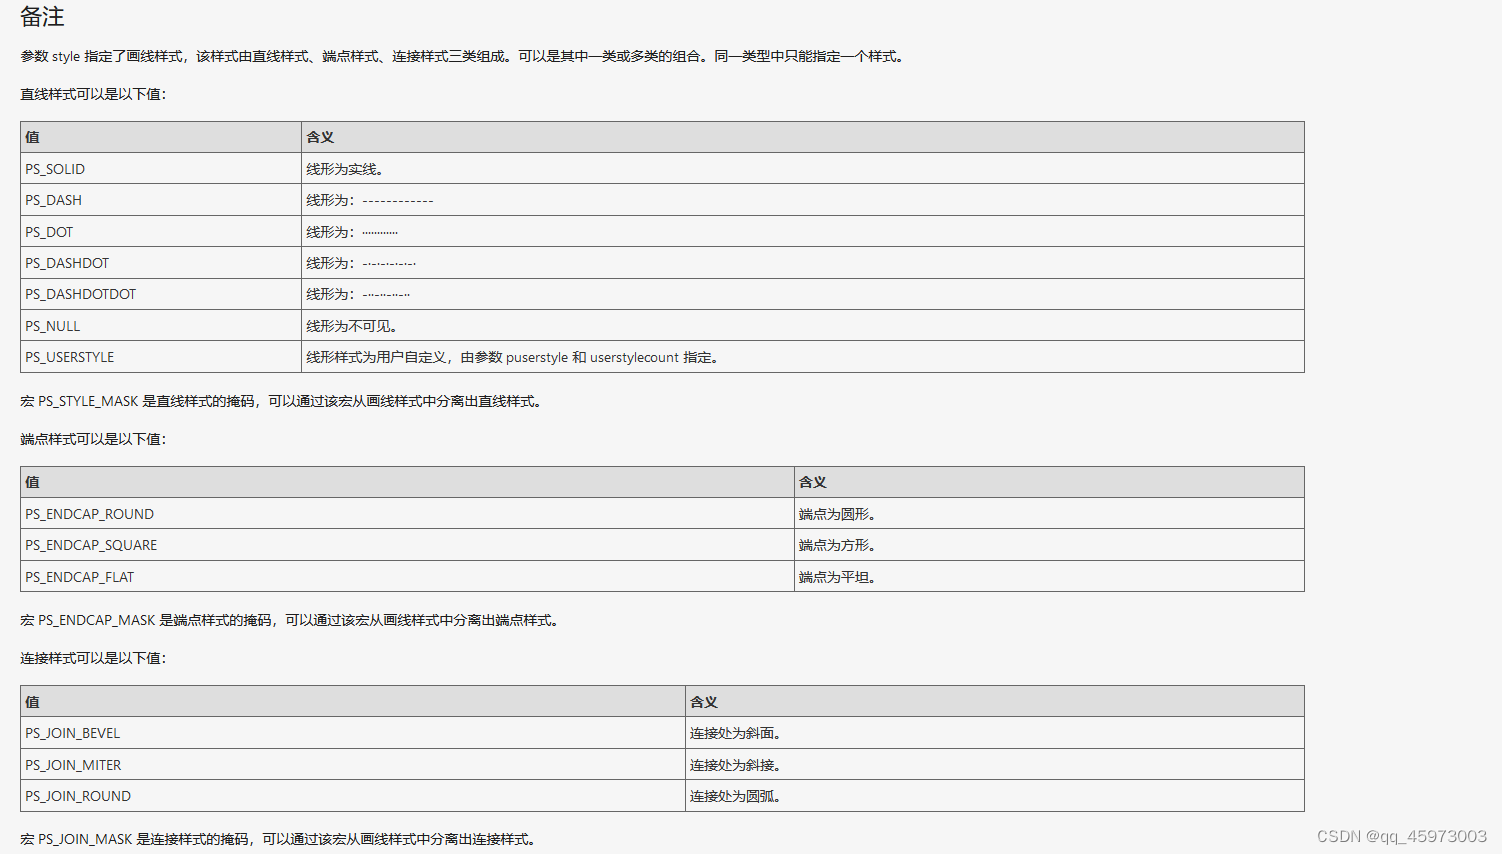1502x854 pixels.
Task: Select the PS_DASHDOTDOT table cell
Action: pyautogui.click(x=161, y=294)
